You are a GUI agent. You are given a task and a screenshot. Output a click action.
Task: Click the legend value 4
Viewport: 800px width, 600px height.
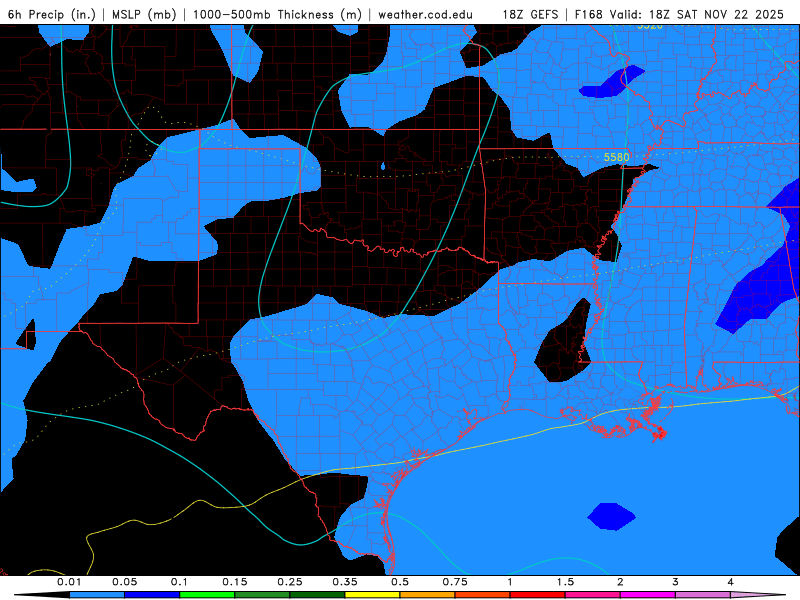[x=731, y=582]
